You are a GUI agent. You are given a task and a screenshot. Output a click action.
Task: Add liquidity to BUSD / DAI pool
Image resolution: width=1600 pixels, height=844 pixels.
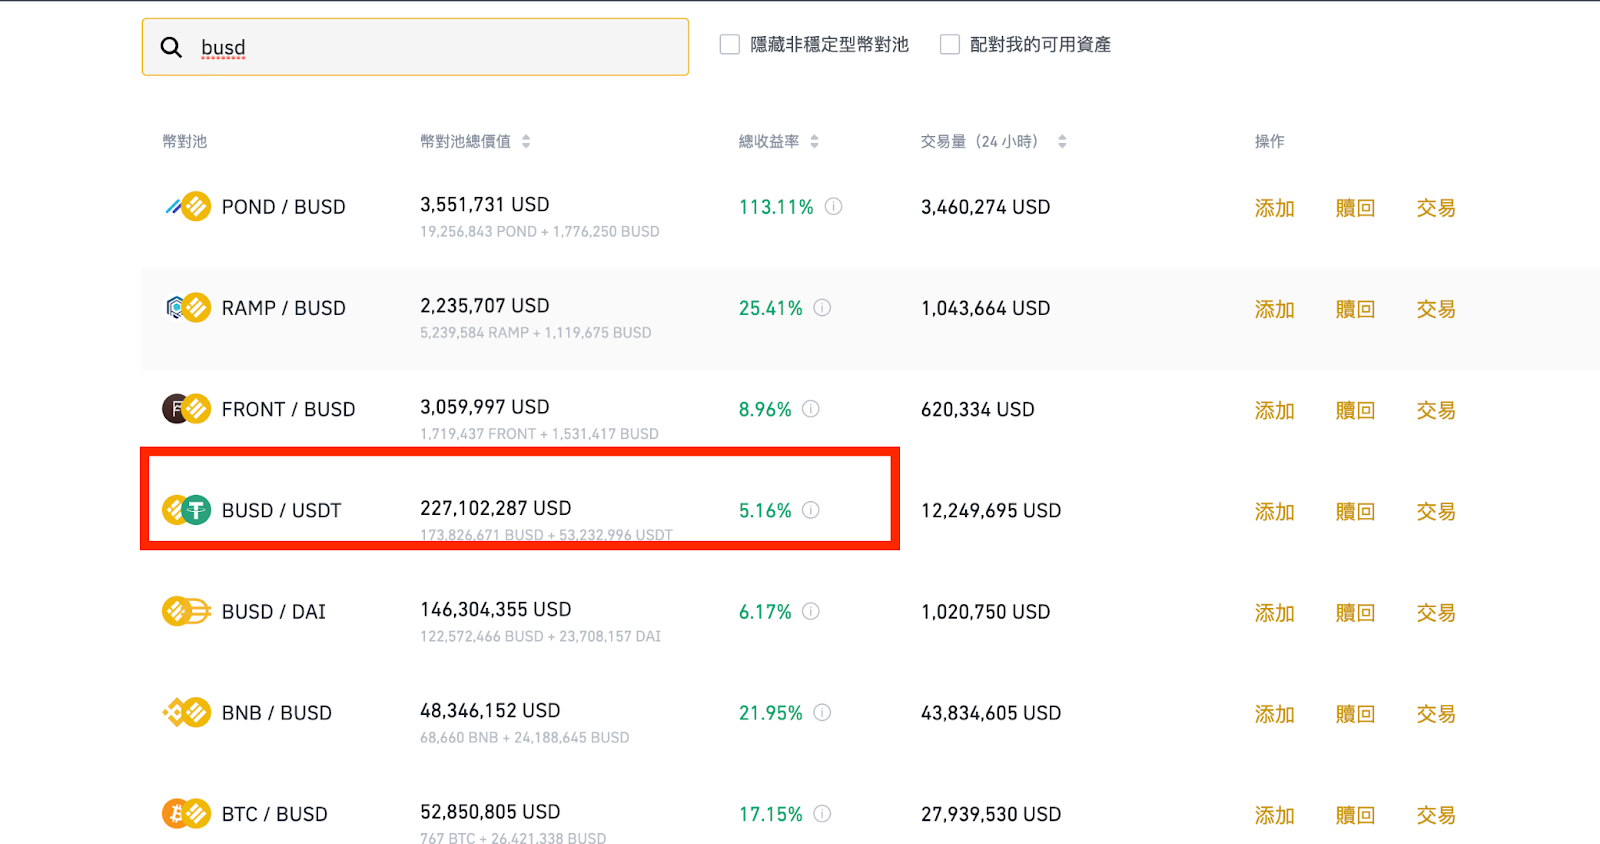coord(1275,612)
